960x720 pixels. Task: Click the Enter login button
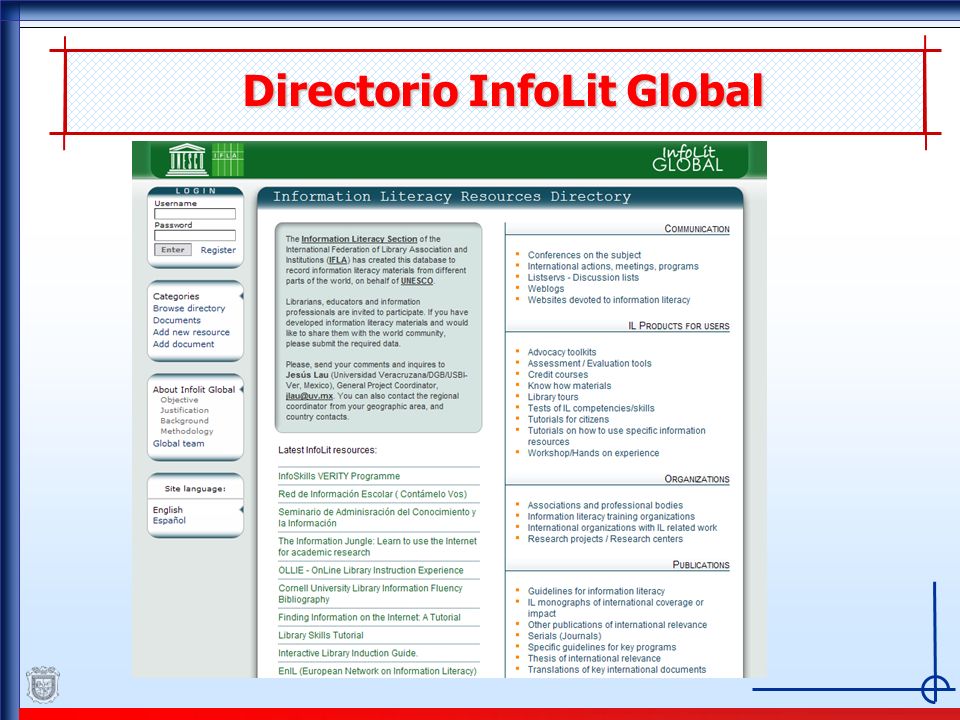coord(173,250)
